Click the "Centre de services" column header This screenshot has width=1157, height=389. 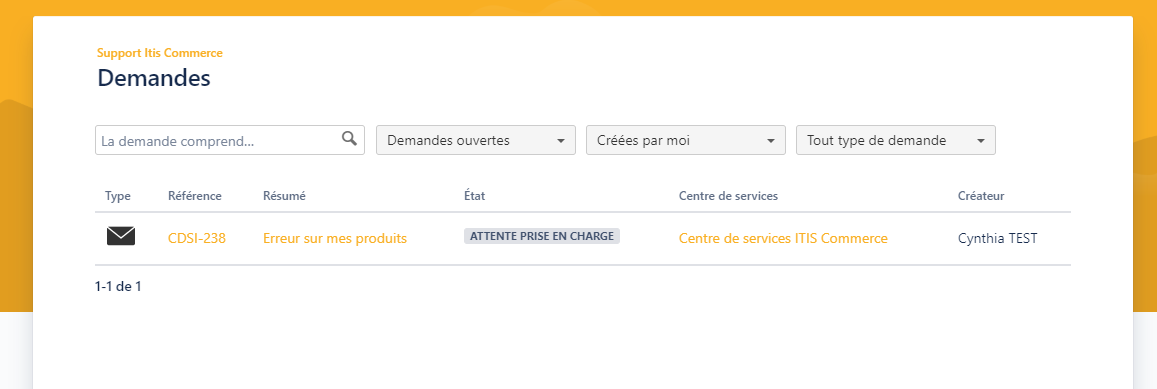(x=728, y=196)
